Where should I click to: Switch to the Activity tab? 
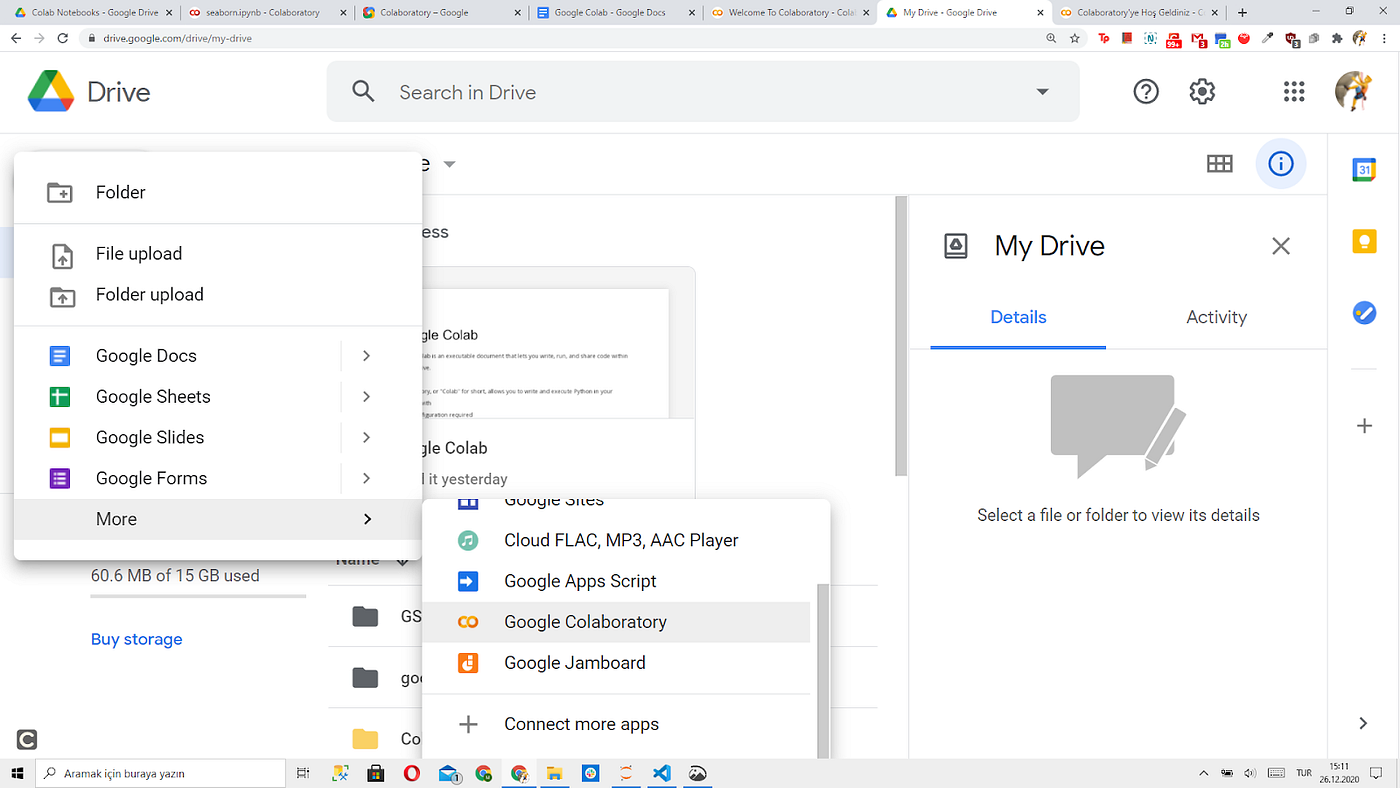point(1216,317)
